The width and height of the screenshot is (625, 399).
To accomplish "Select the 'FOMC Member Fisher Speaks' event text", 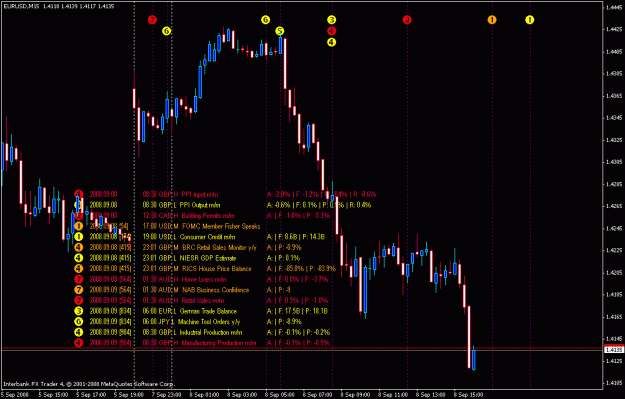I will click(x=221, y=226).
